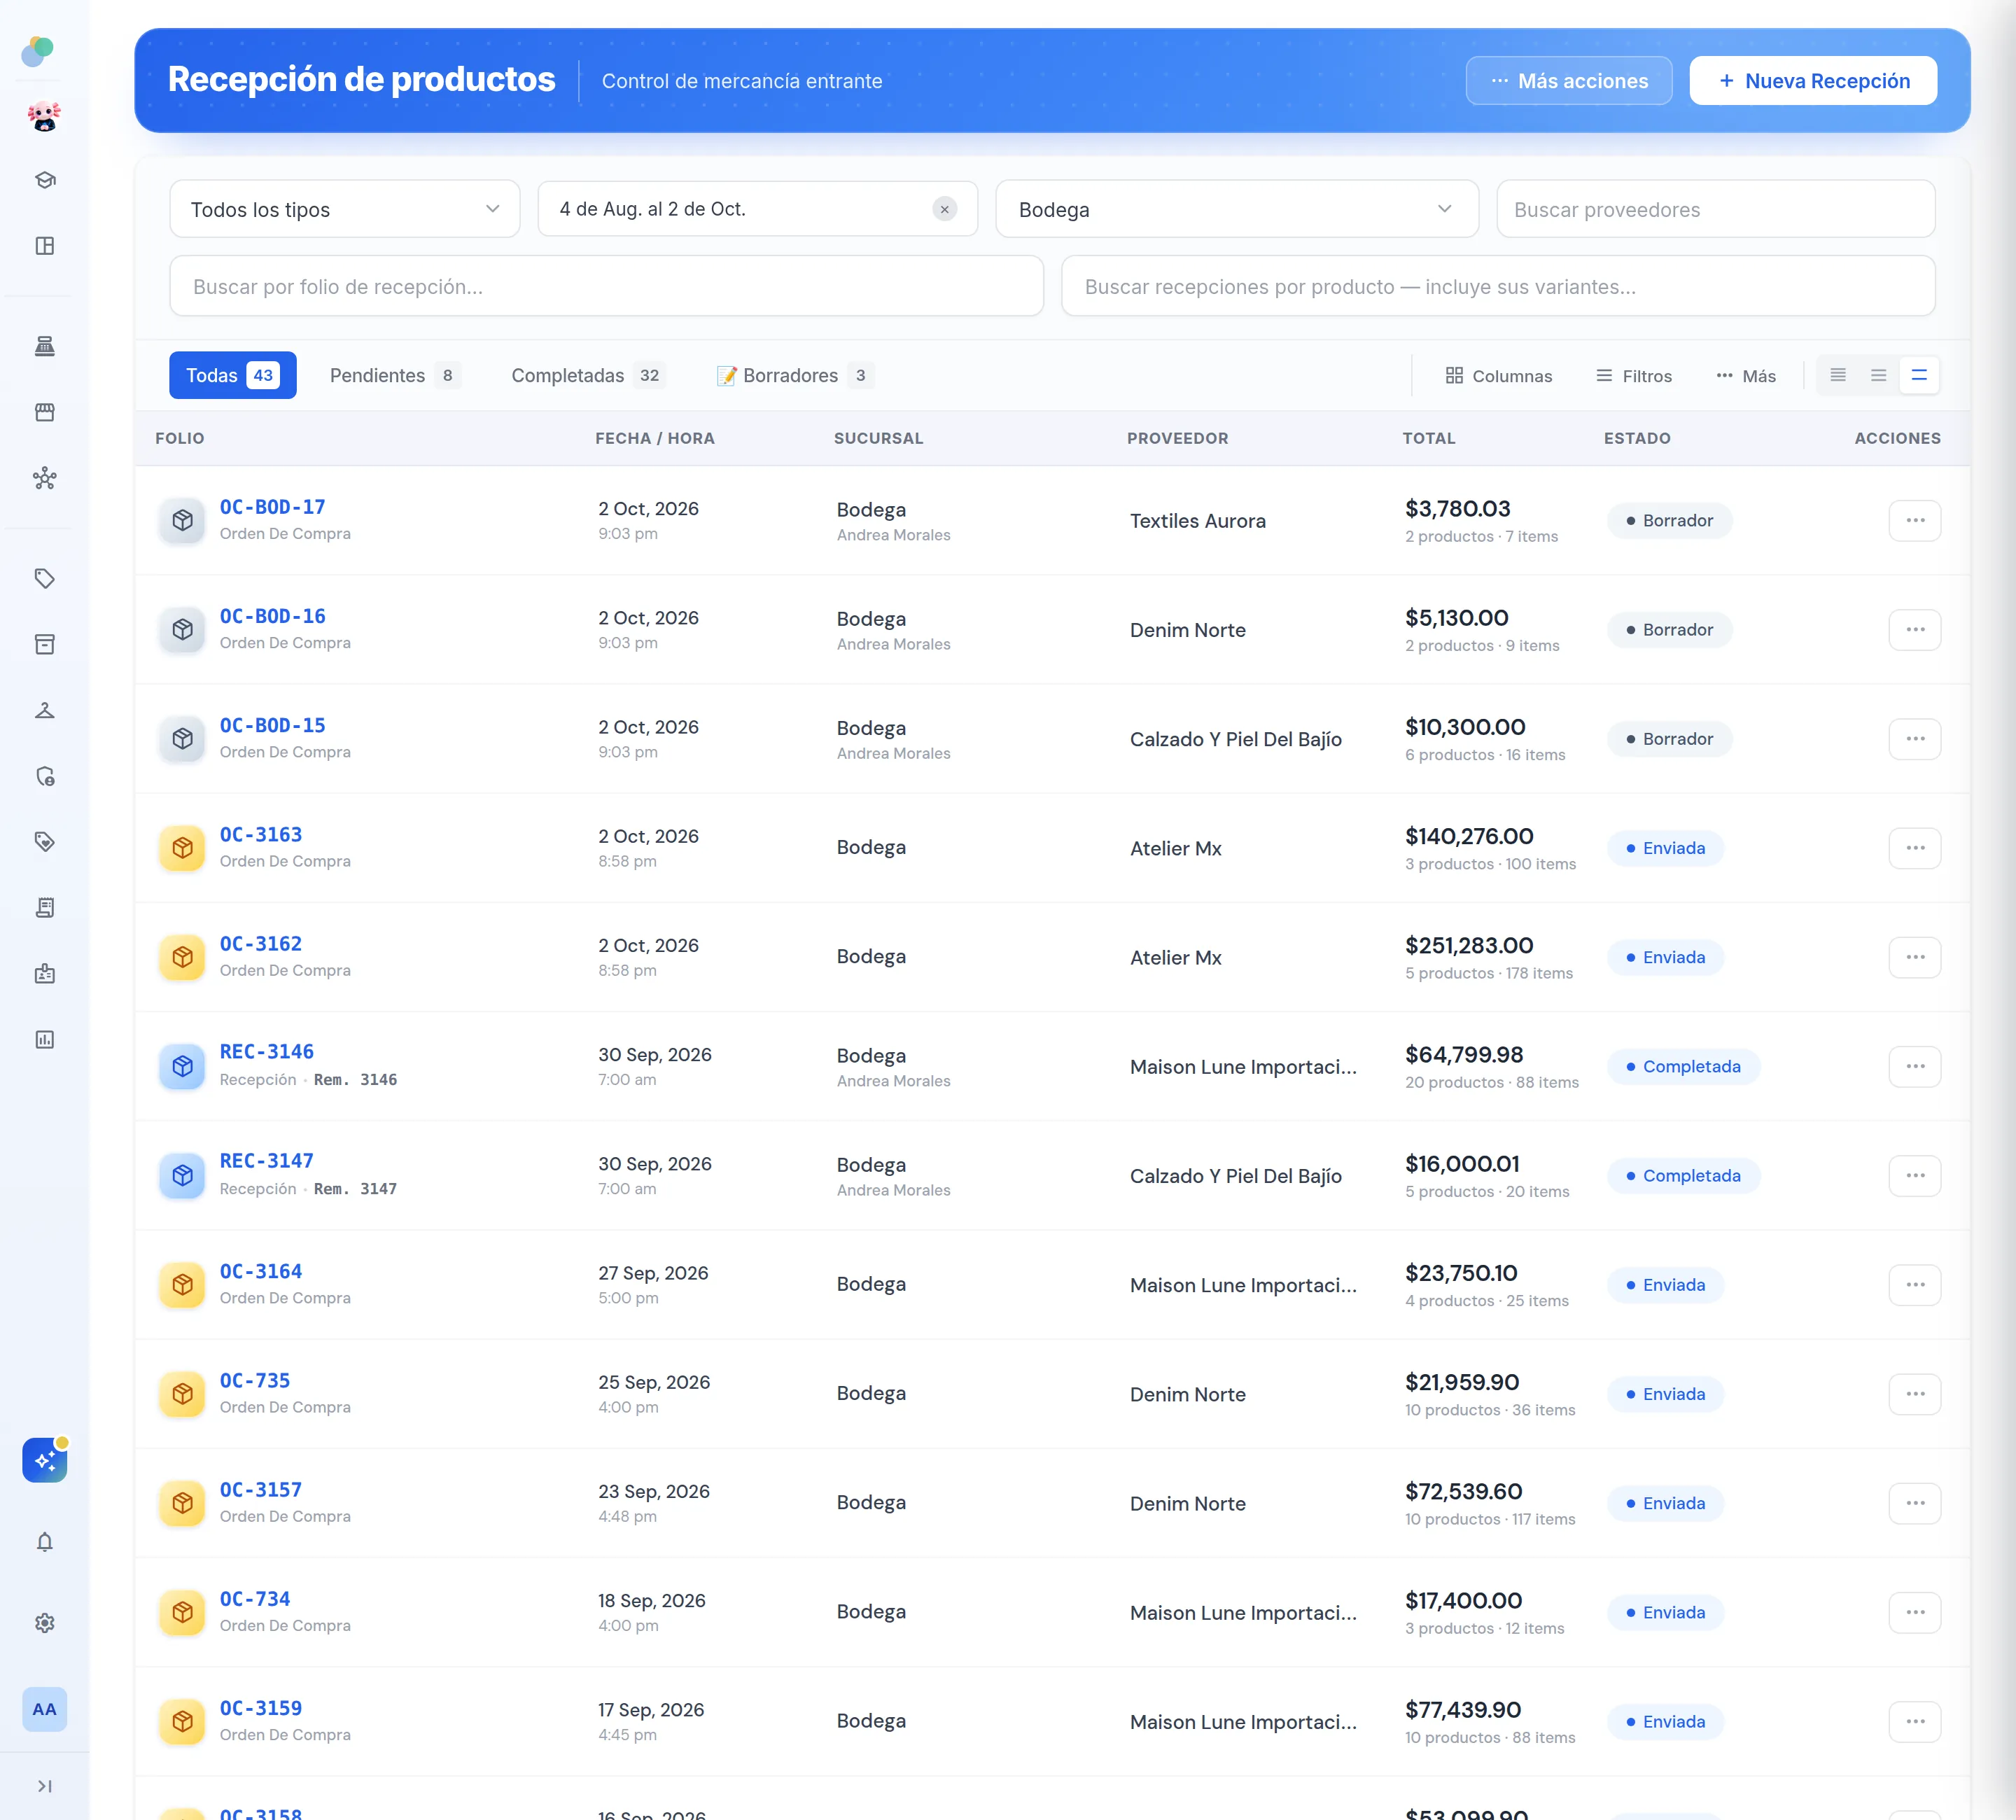Open the Más options menu in toolbar
Screen dimensions: 2016x1820
tap(1746, 376)
